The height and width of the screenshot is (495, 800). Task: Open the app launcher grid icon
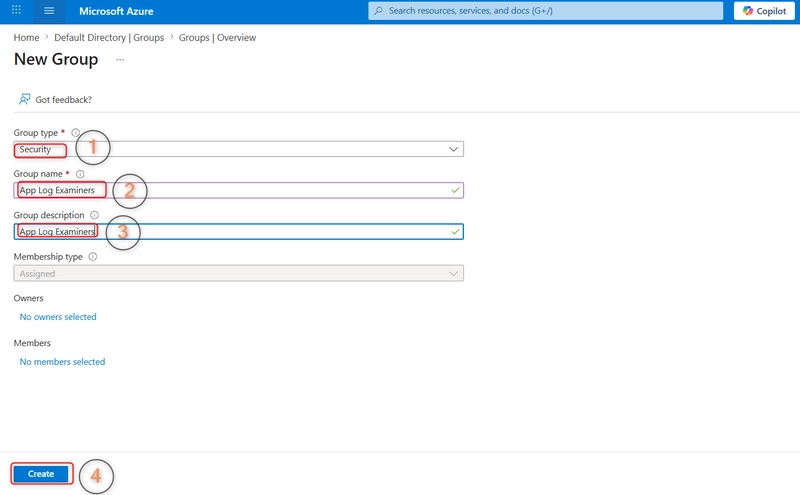coord(16,10)
